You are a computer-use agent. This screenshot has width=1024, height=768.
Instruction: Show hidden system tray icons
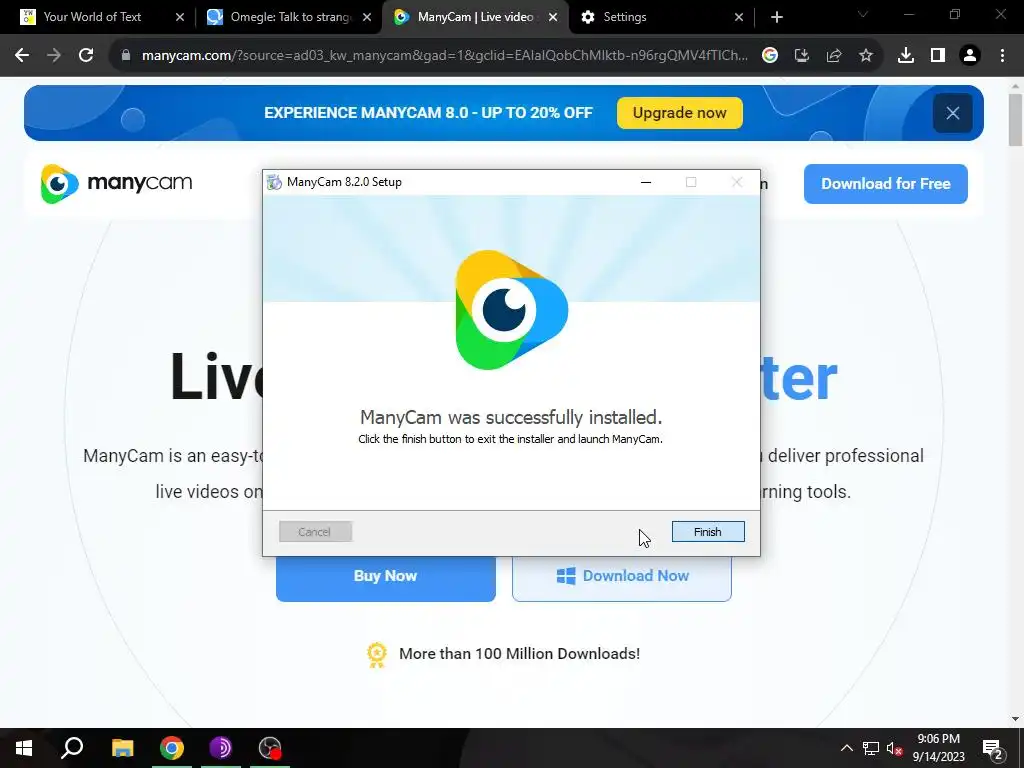(846, 748)
